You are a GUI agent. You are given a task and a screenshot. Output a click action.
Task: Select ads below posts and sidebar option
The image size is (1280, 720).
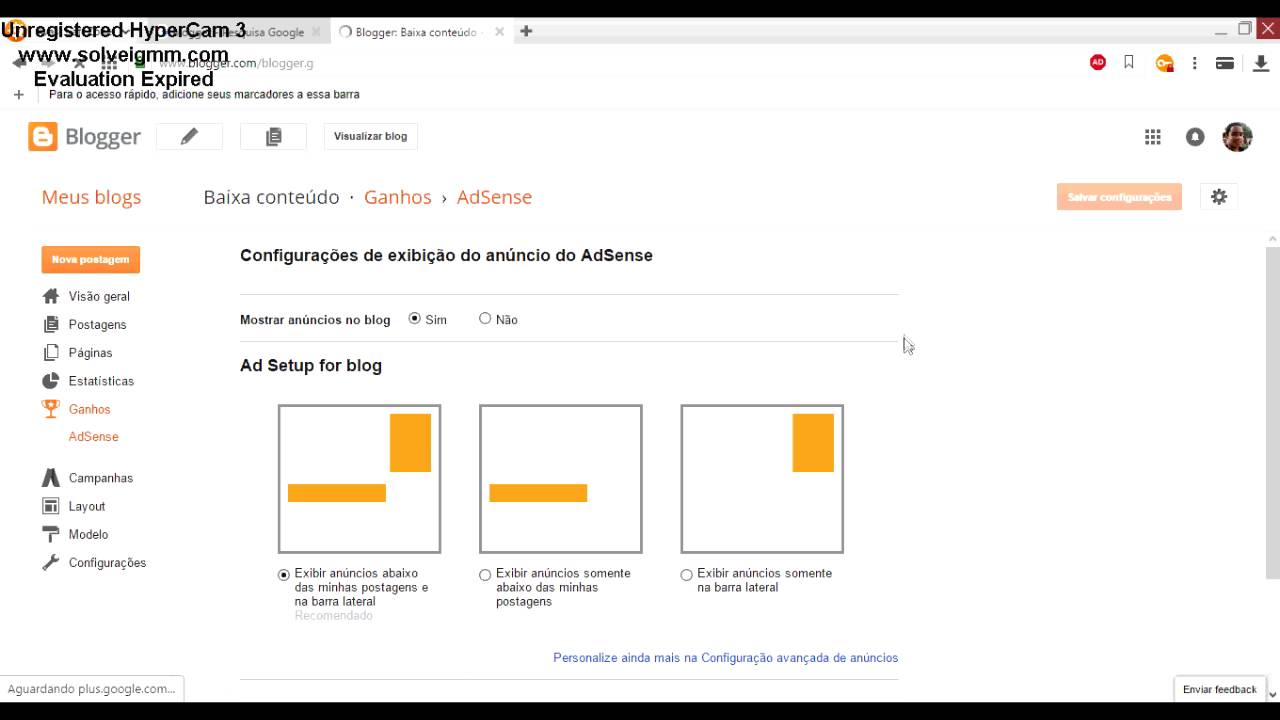[x=284, y=575]
